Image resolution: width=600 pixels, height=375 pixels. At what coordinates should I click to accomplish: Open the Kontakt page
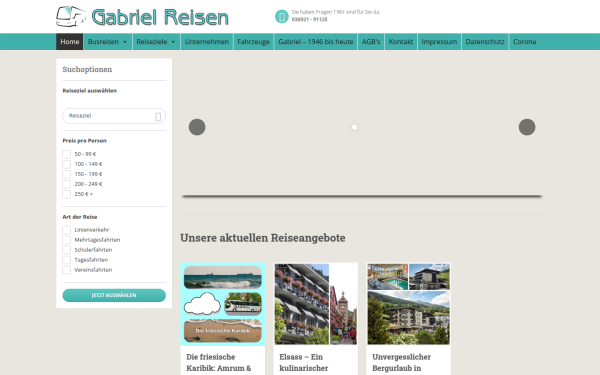[x=401, y=42]
